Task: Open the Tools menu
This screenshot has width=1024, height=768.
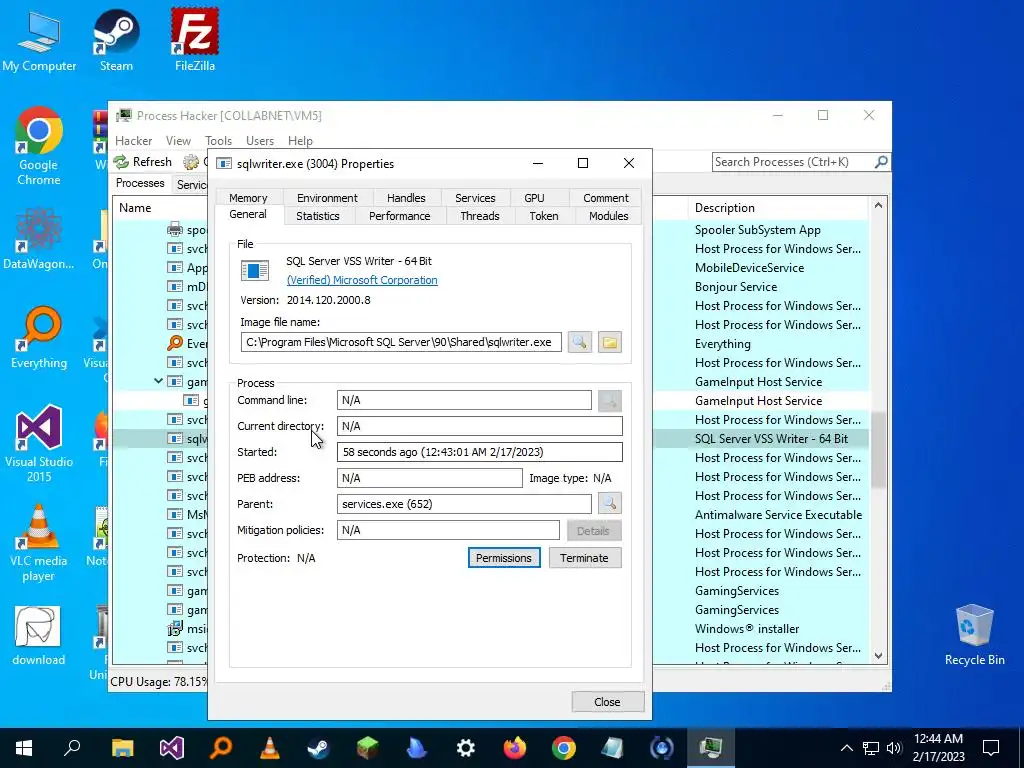Action: point(218,141)
